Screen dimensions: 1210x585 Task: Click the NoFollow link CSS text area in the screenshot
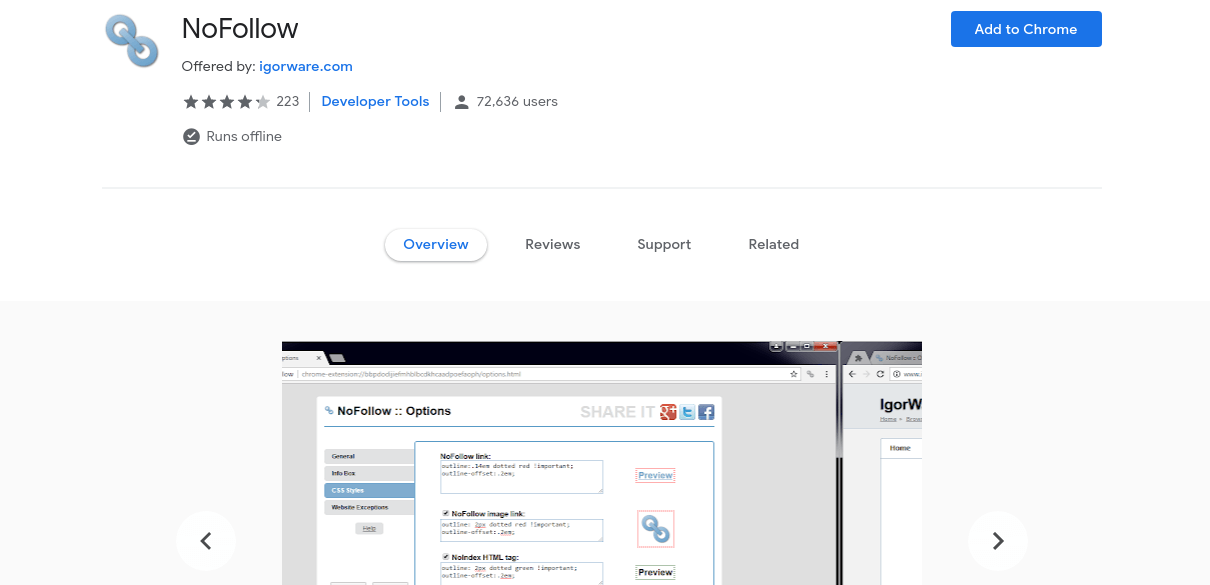(x=522, y=476)
